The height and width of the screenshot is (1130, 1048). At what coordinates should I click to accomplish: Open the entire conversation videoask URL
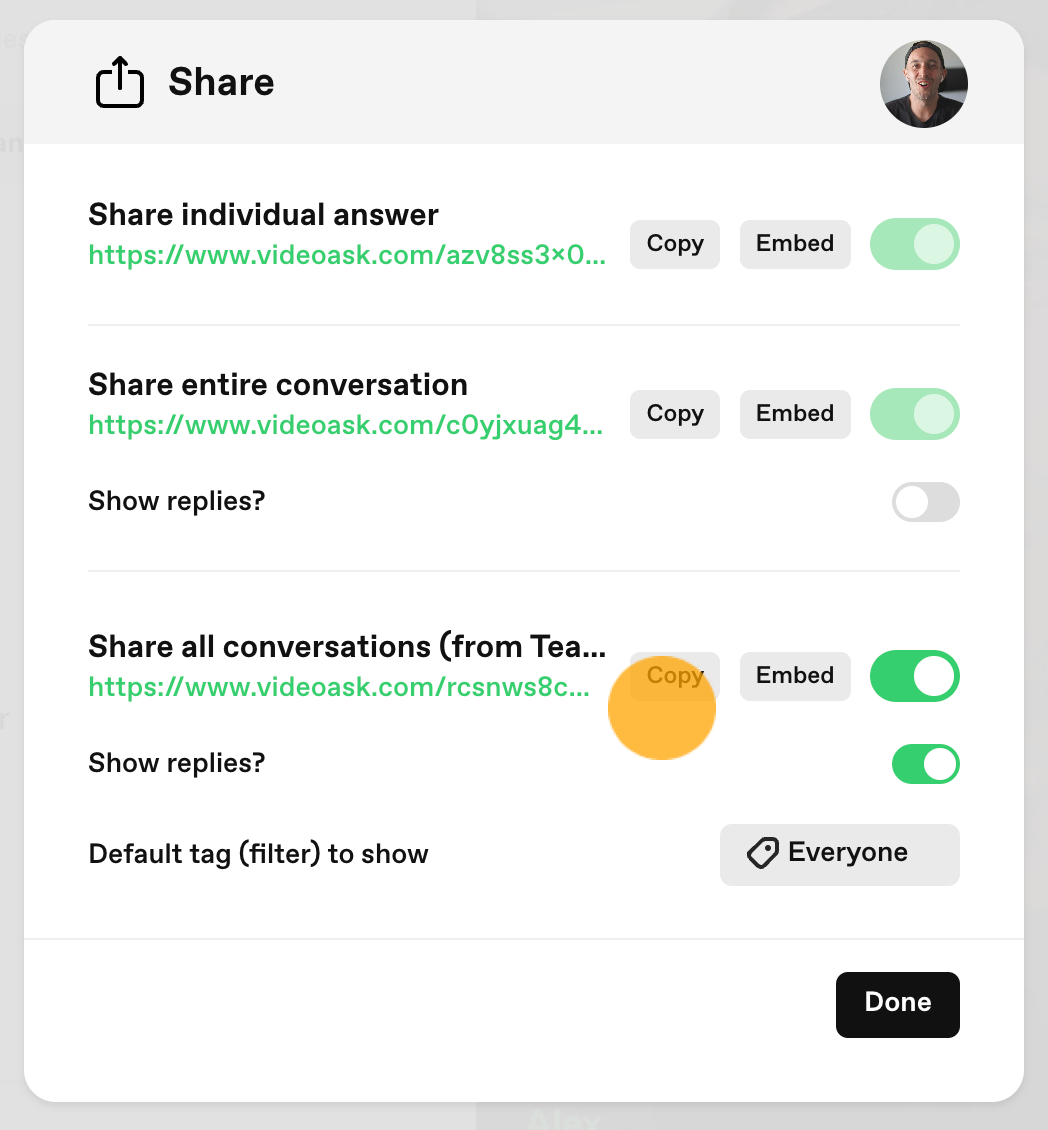(x=345, y=425)
